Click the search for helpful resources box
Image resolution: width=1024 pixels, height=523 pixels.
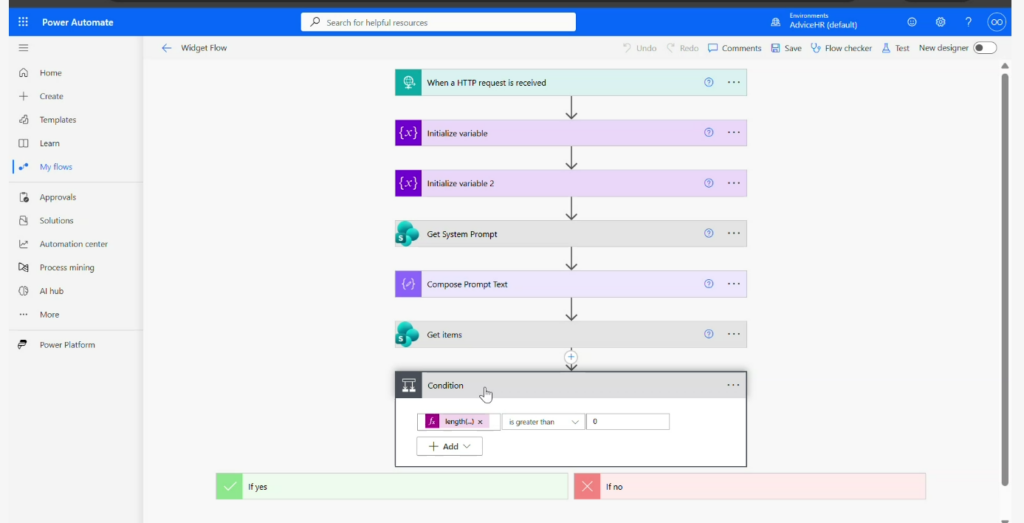(x=438, y=22)
